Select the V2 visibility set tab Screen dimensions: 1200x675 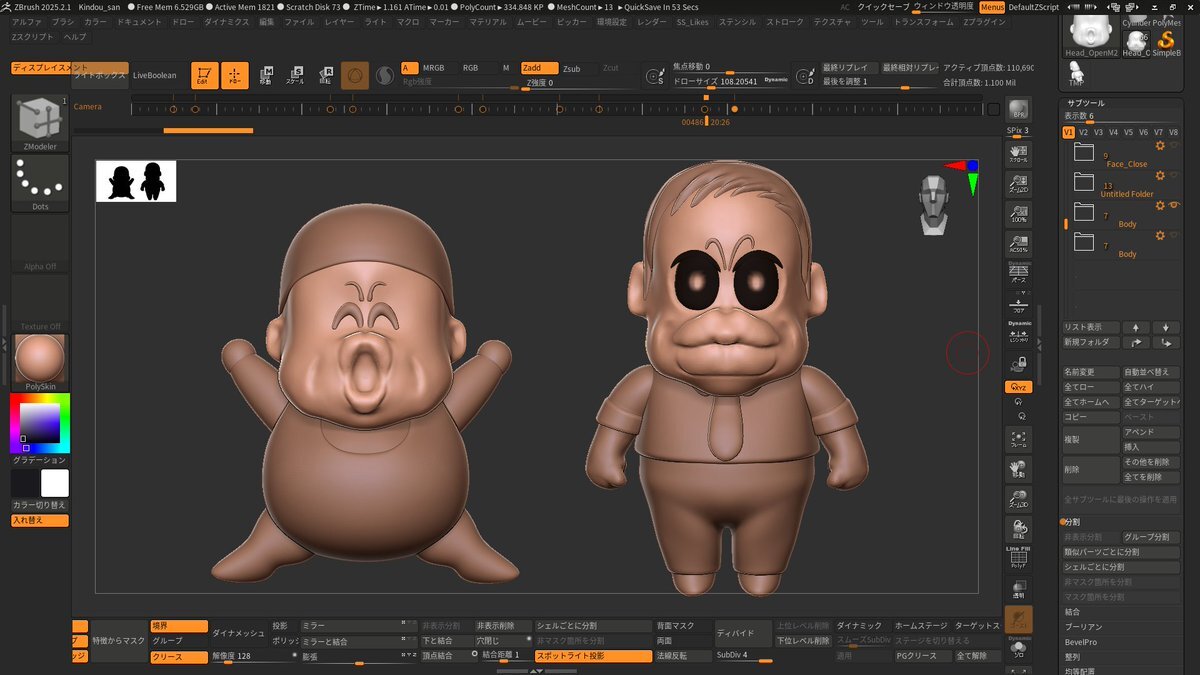pos(1083,132)
